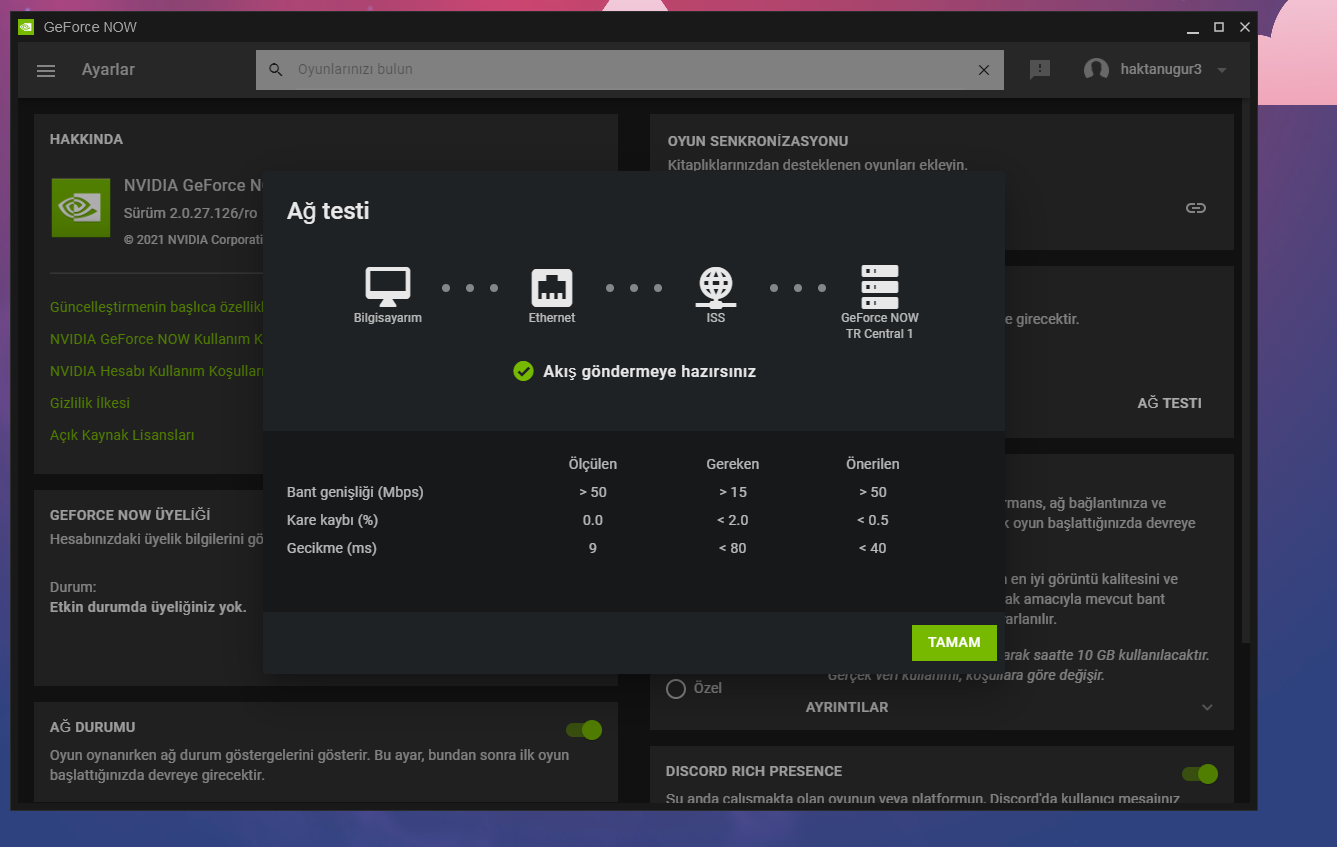Open the feedback message icon
Image resolution: width=1337 pixels, height=847 pixels.
[x=1040, y=69]
